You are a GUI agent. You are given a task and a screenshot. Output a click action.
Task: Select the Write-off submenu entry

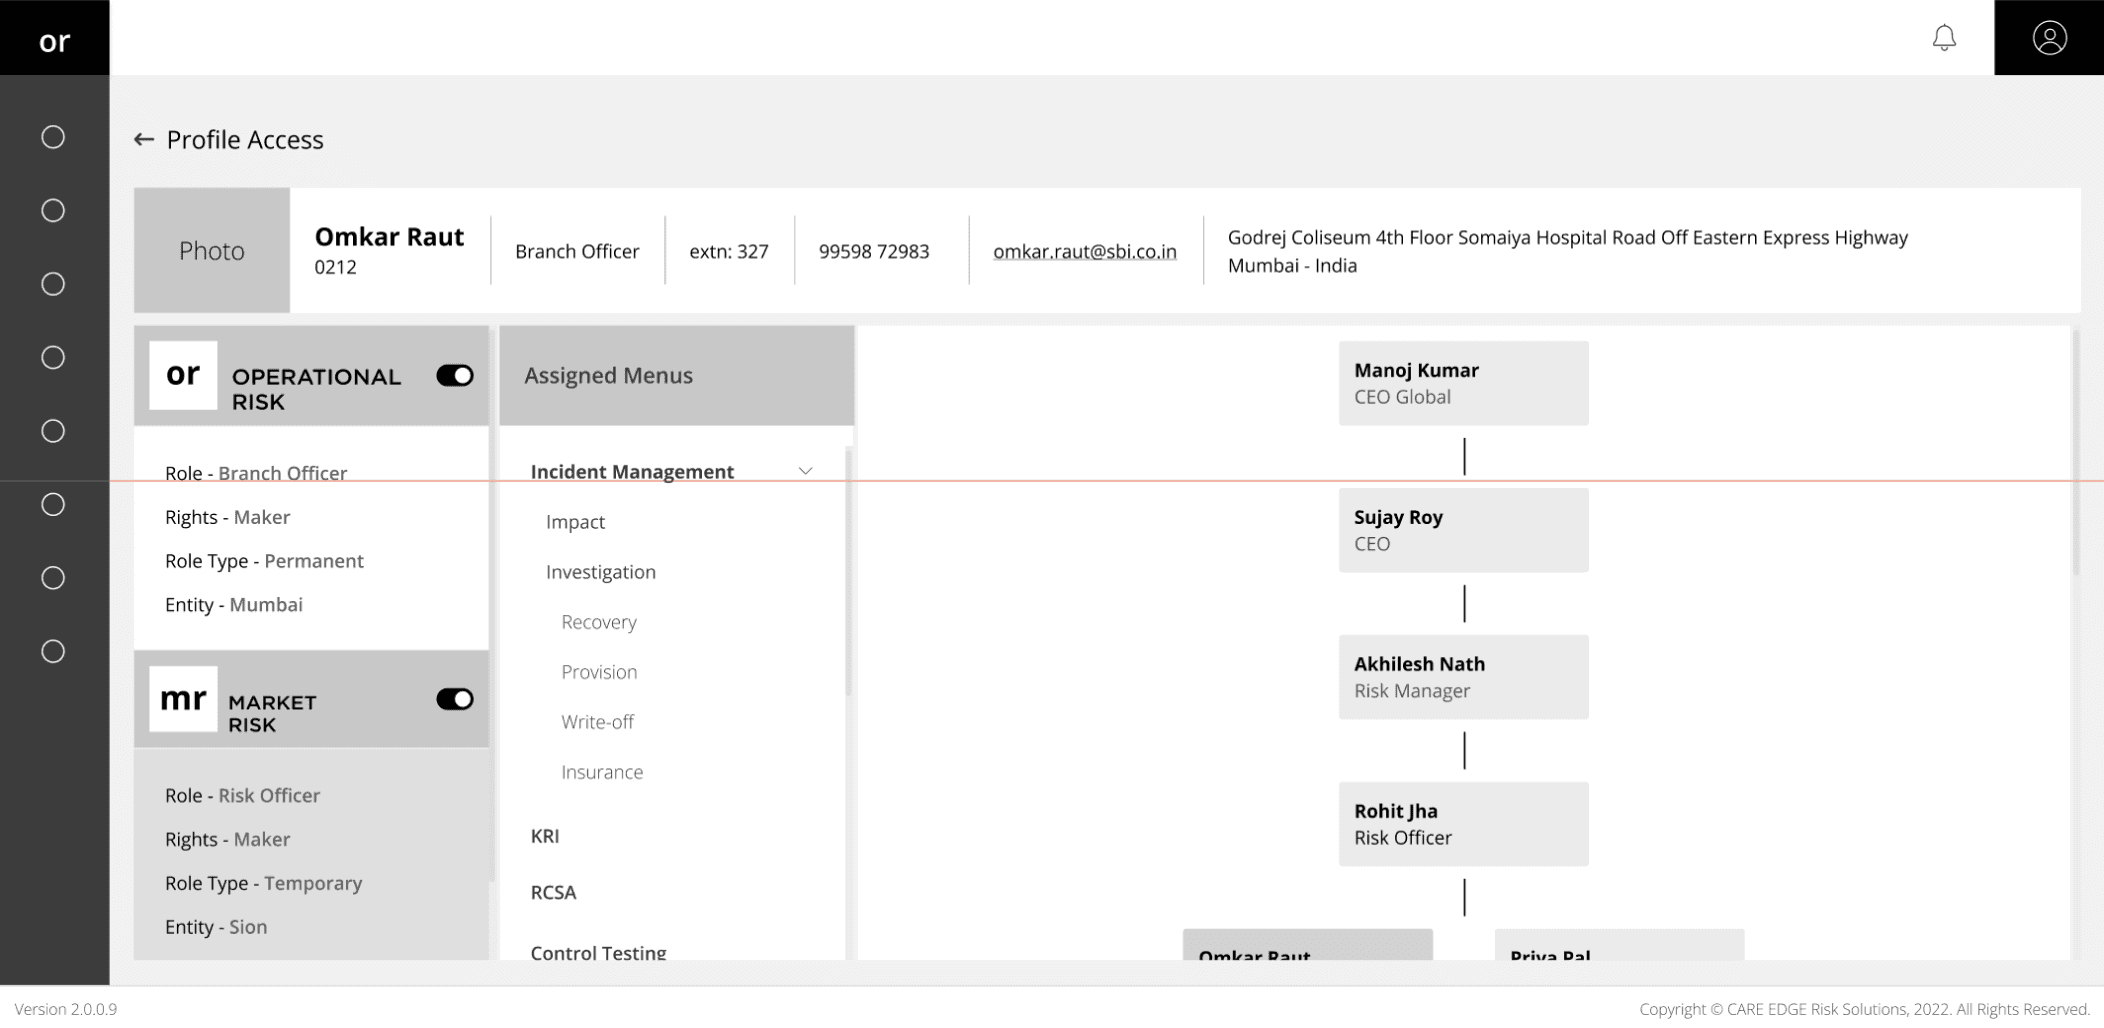[x=597, y=722]
